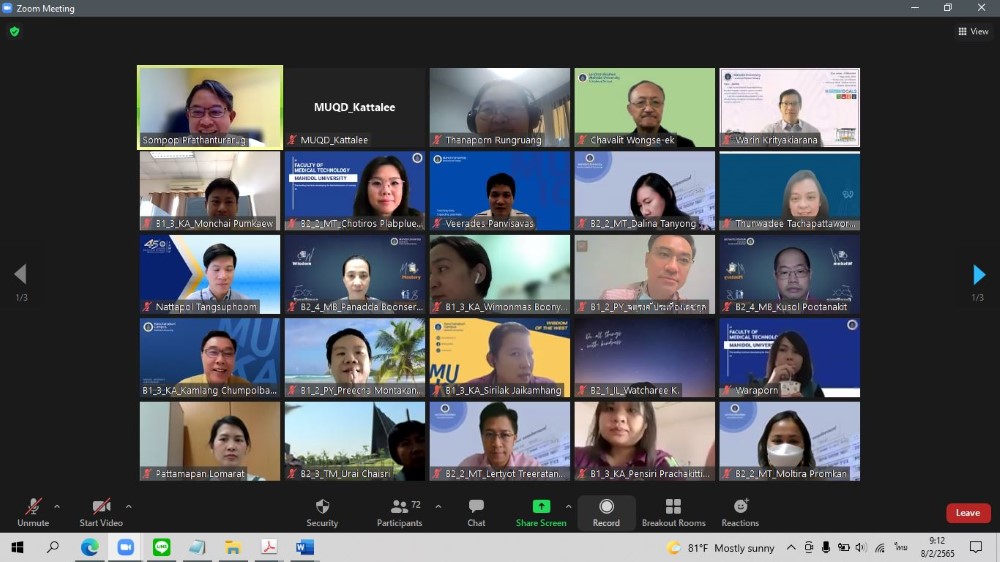
Task: Select the MUQD_Kattalee video tile
Action: [354, 108]
